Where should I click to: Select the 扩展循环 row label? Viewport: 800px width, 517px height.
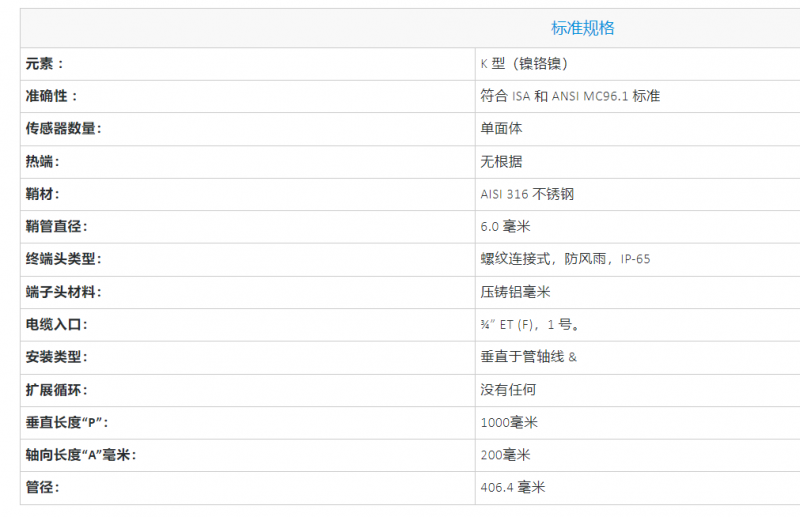point(58,390)
